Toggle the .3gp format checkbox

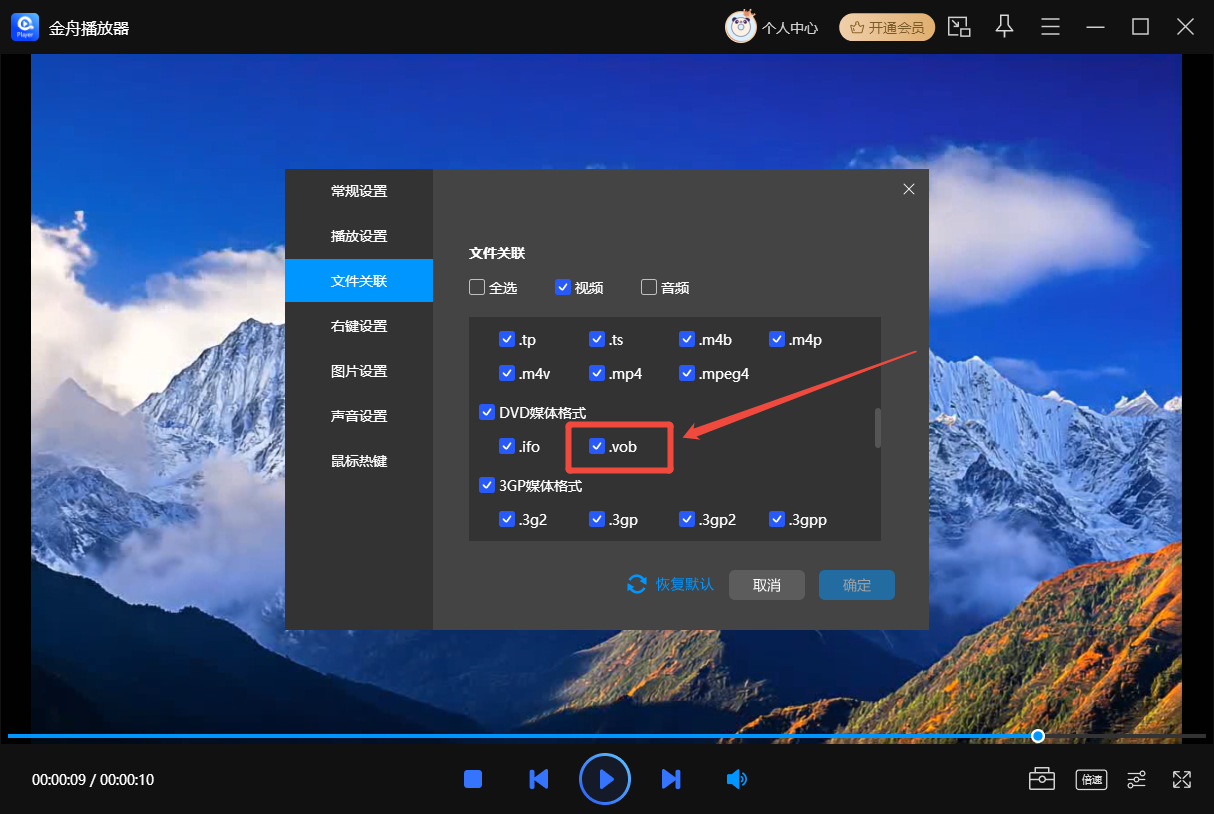[x=597, y=520]
